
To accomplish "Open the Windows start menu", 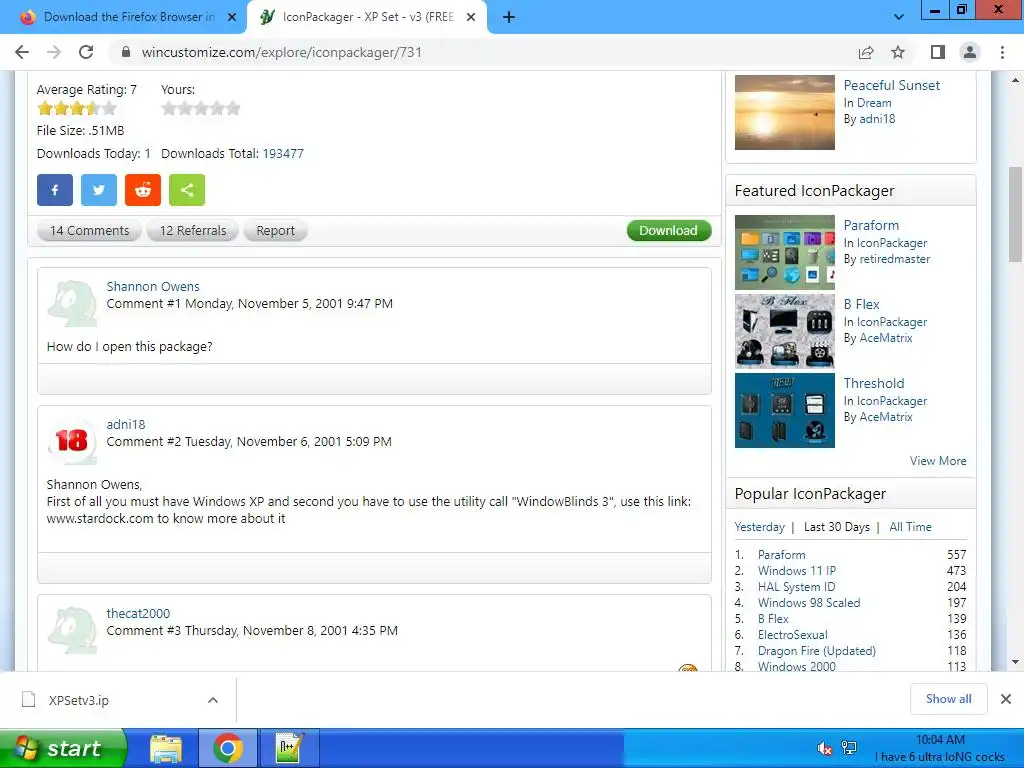I will coord(63,748).
